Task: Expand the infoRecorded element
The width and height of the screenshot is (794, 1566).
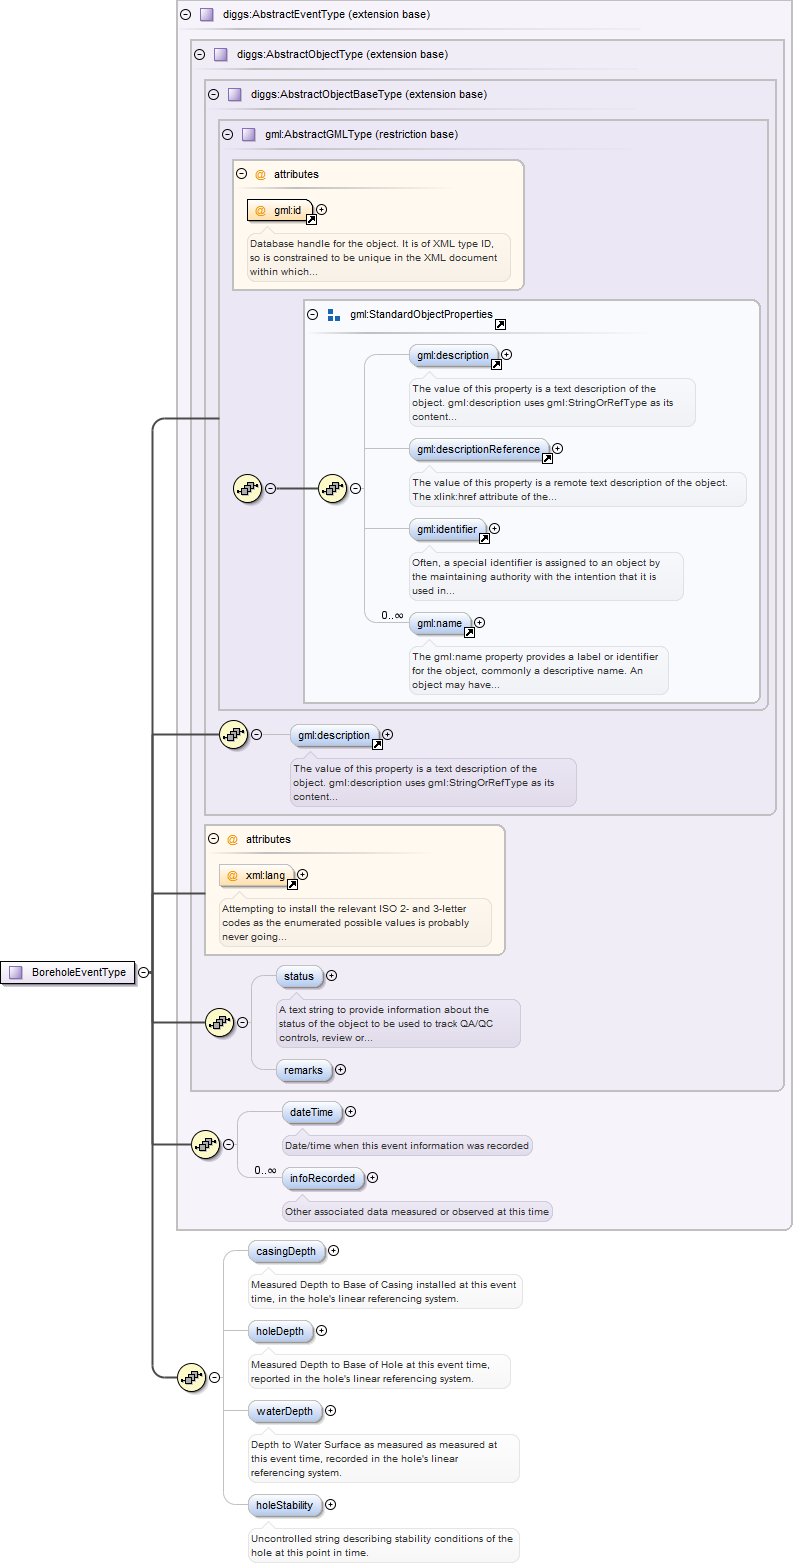Action: [373, 1178]
